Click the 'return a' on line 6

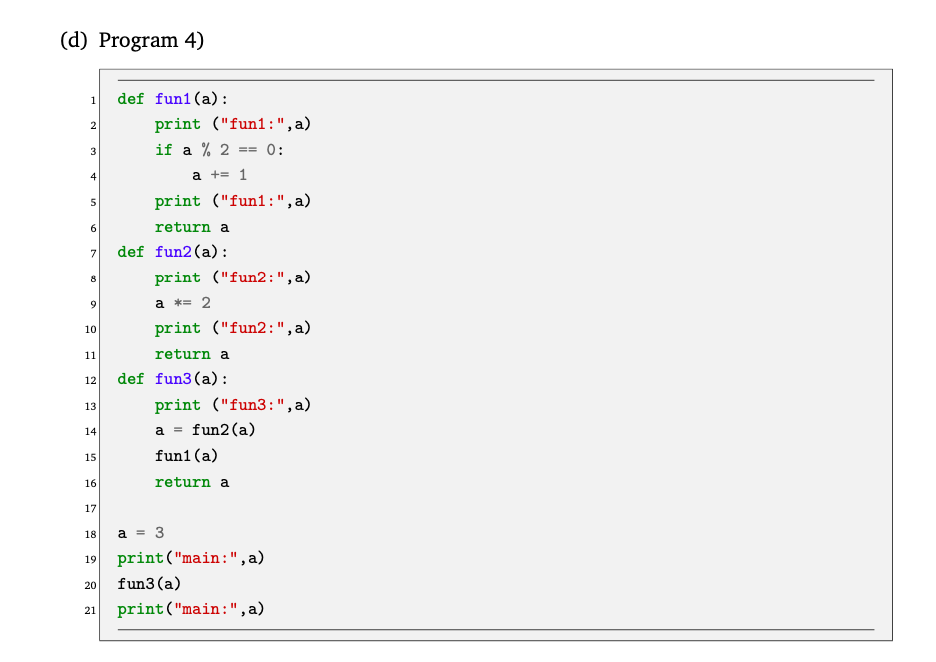tap(192, 227)
